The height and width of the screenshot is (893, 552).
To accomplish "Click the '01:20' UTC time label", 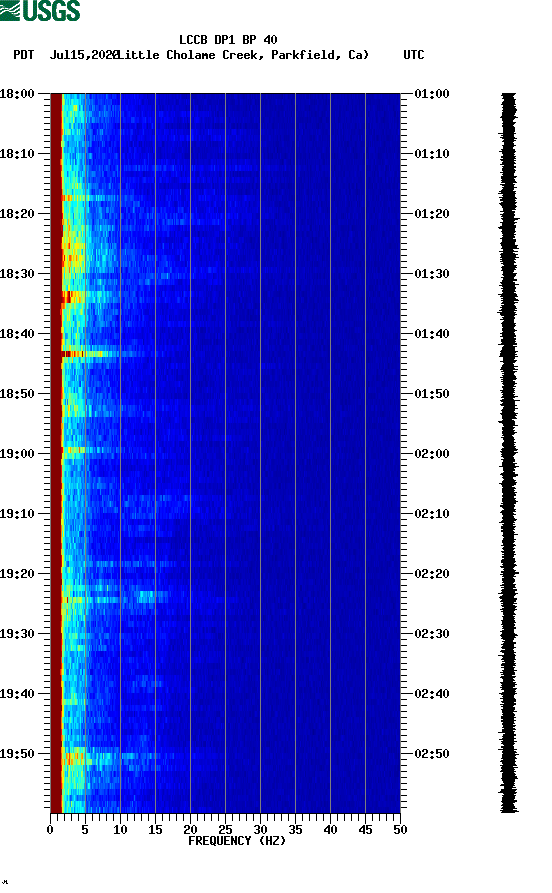I will click(432, 214).
